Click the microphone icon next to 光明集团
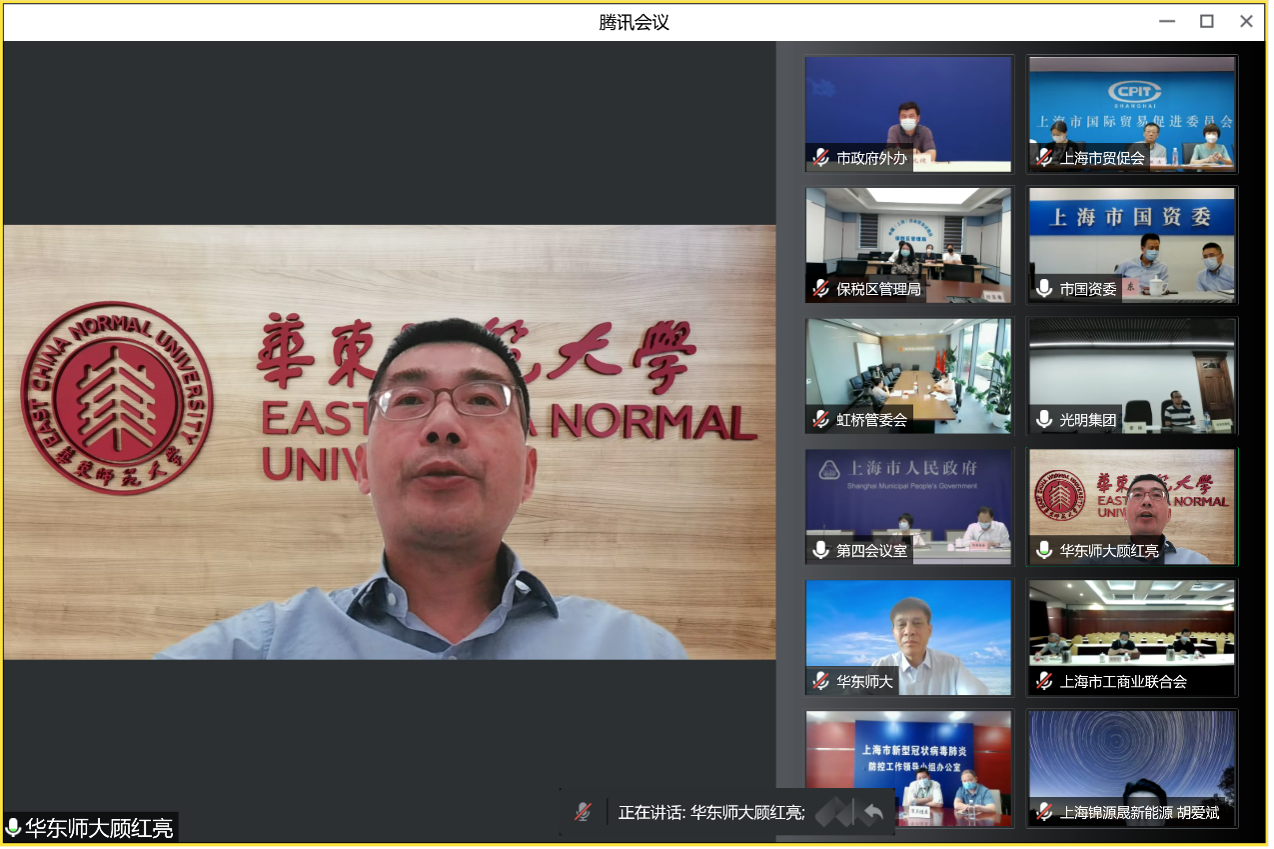 pos(1044,419)
